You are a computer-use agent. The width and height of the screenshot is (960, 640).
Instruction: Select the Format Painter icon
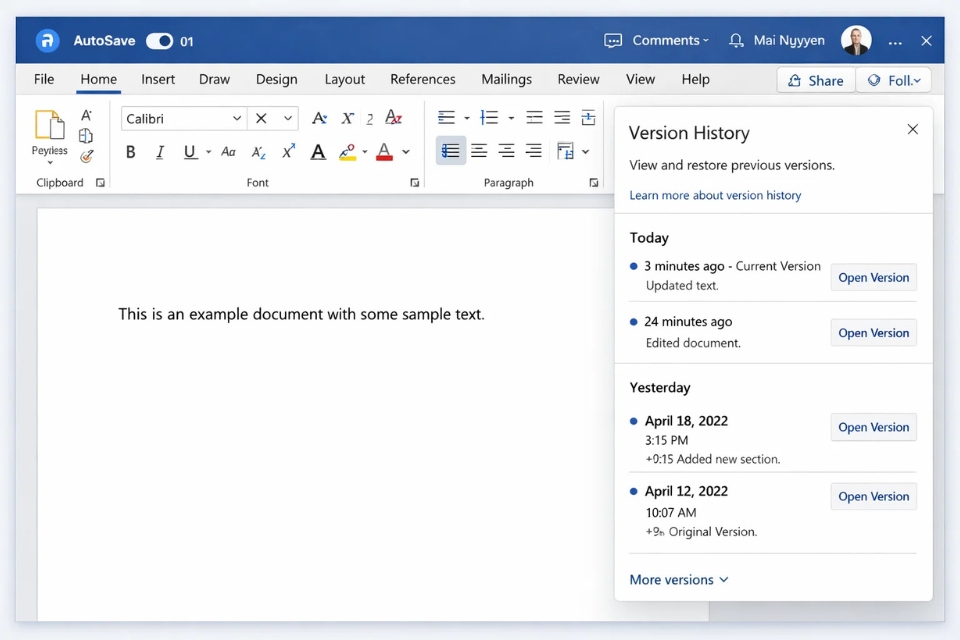pos(87,154)
